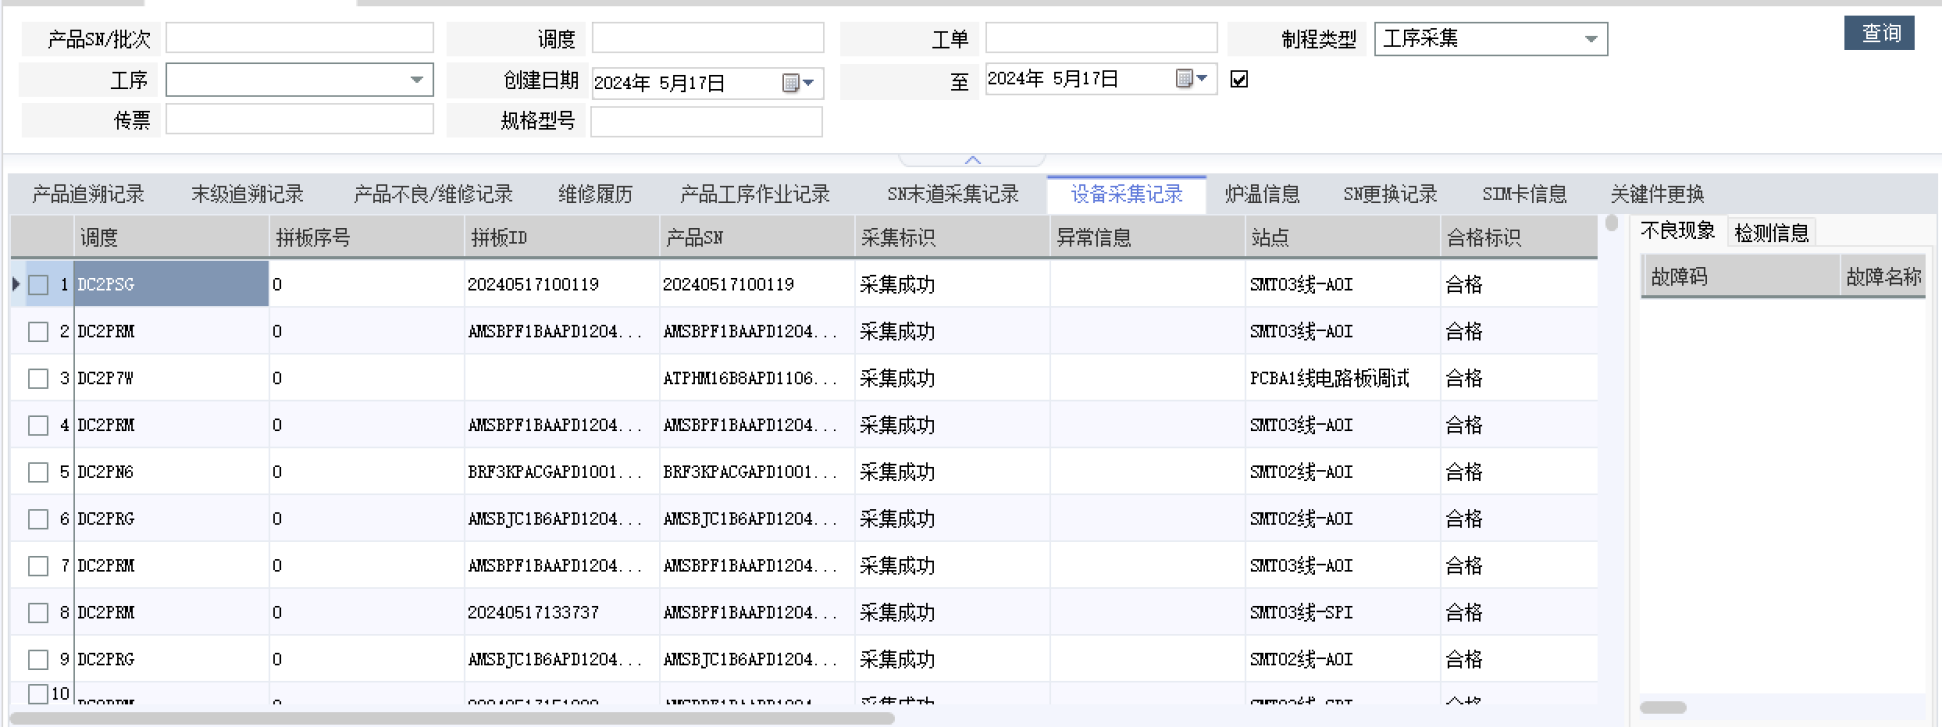Click the vertical scrollbar thumb beside the table
Screen dimensions: 1942x727
[x=1611, y=223]
